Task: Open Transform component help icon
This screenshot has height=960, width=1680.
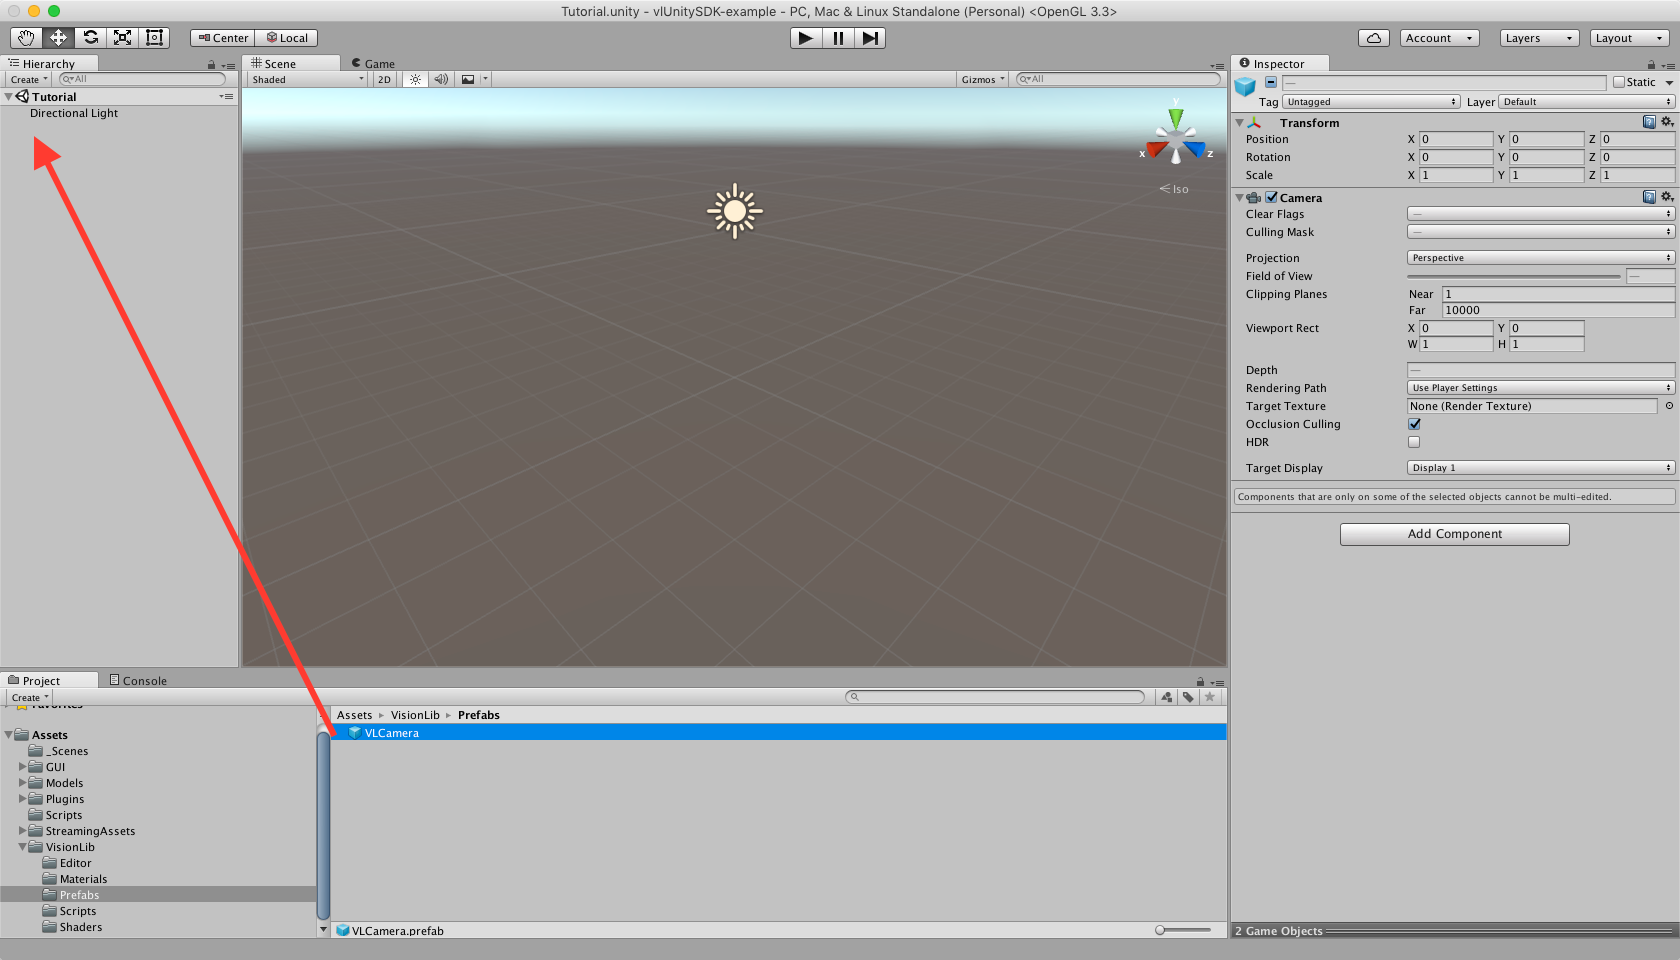Action: [1649, 122]
